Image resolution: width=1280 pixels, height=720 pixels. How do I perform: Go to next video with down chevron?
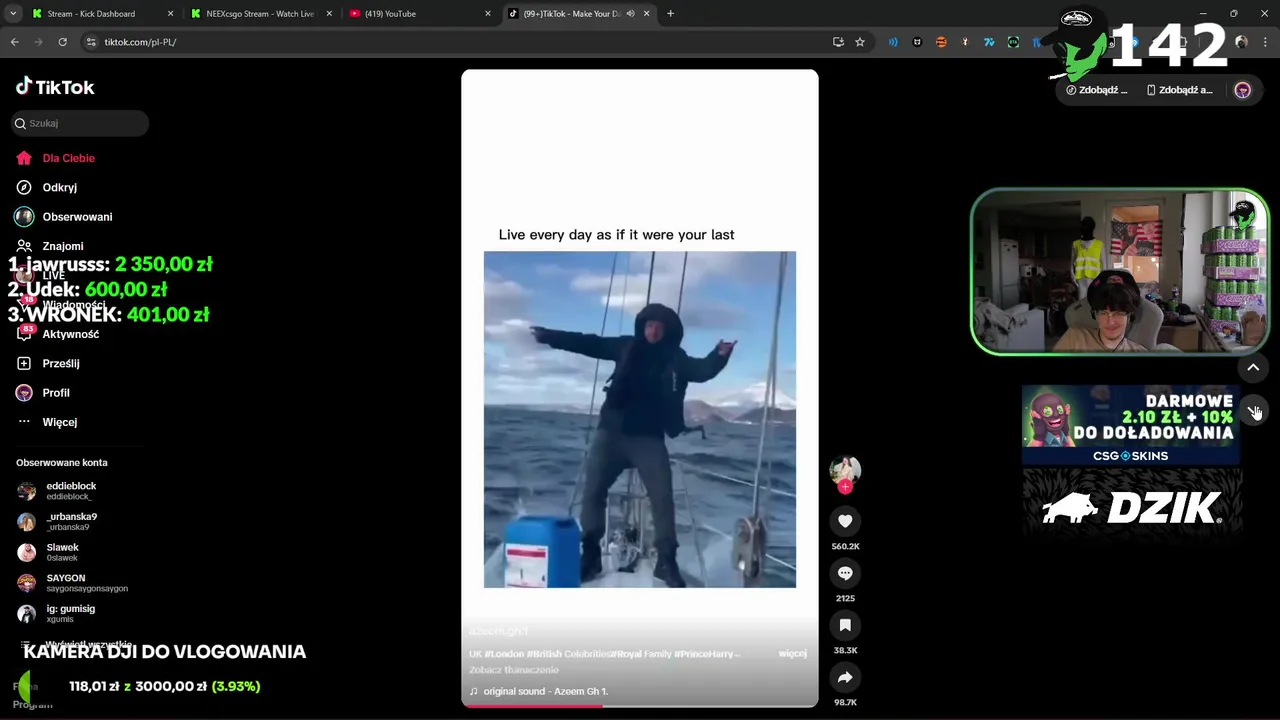[x=1254, y=412]
